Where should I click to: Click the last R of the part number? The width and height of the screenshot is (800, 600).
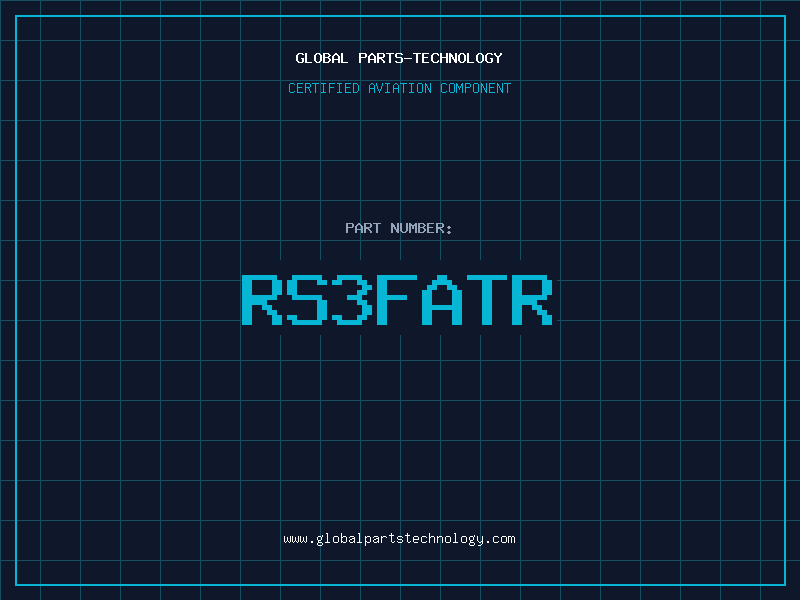(532, 299)
